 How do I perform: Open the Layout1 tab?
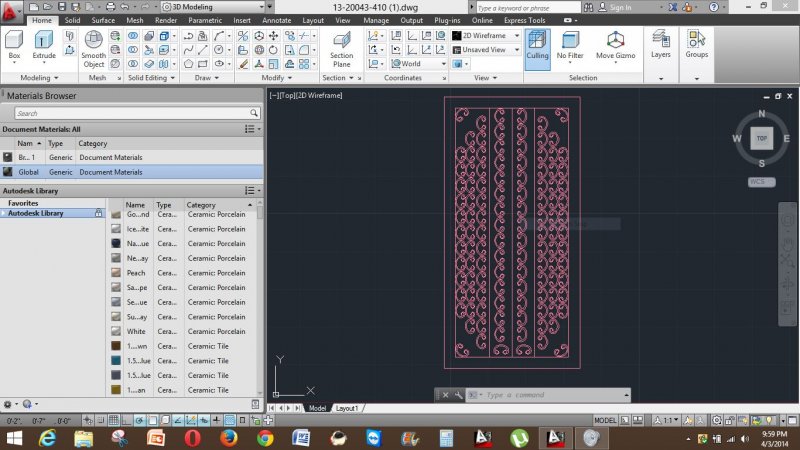pyautogui.click(x=346, y=408)
